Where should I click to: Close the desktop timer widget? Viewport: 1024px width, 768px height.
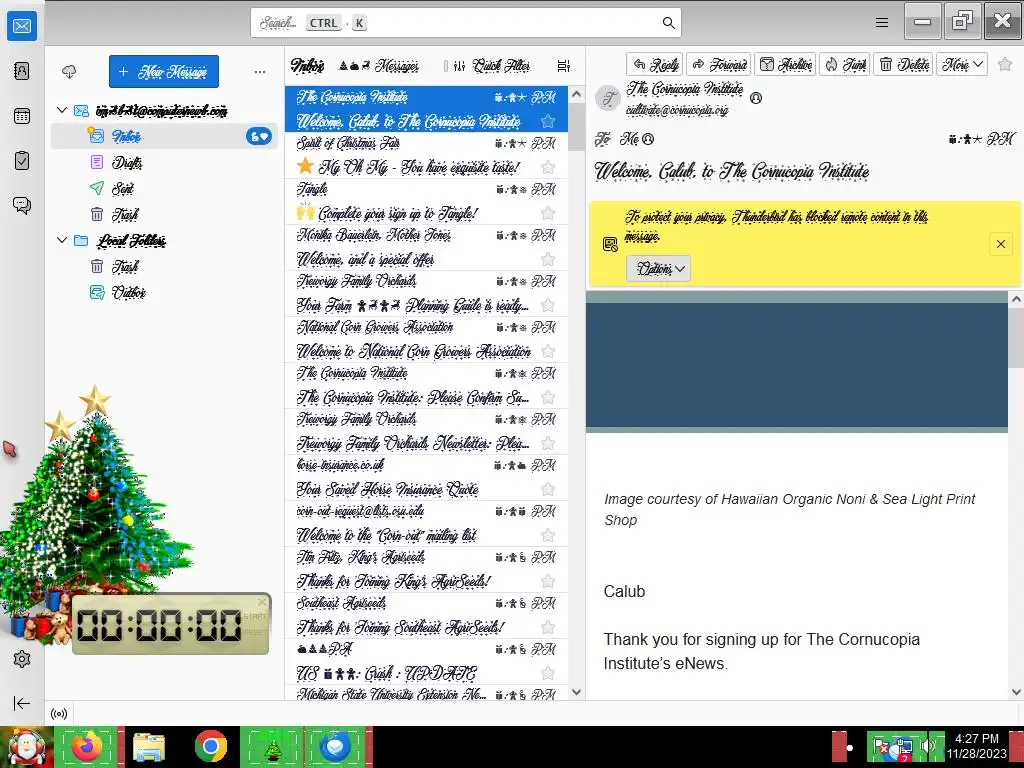pyautogui.click(x=262, y=601)
